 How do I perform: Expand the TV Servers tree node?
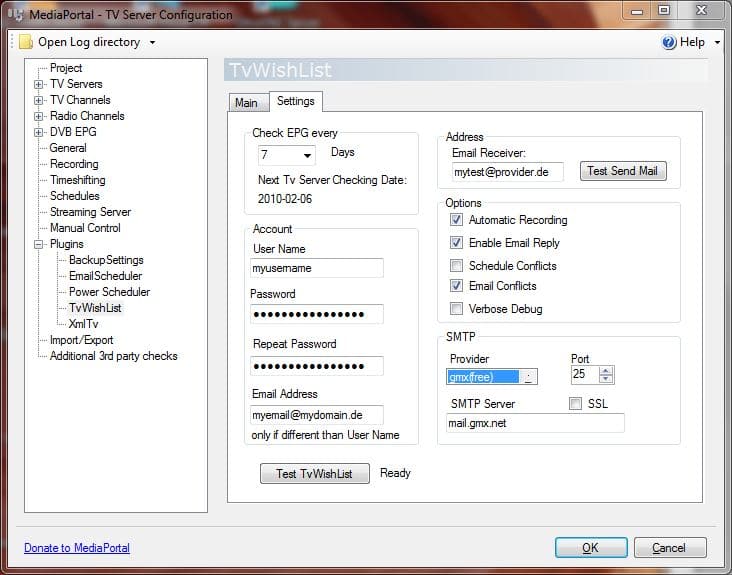tap(39, 84)
